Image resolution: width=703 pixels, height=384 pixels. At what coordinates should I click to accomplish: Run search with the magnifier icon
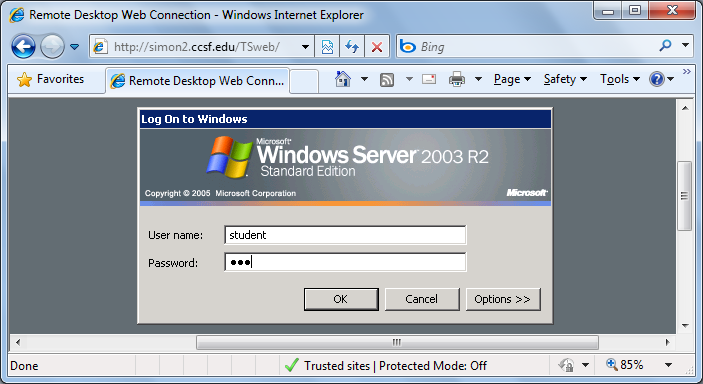pyautogui.click(x=665, y=45)
